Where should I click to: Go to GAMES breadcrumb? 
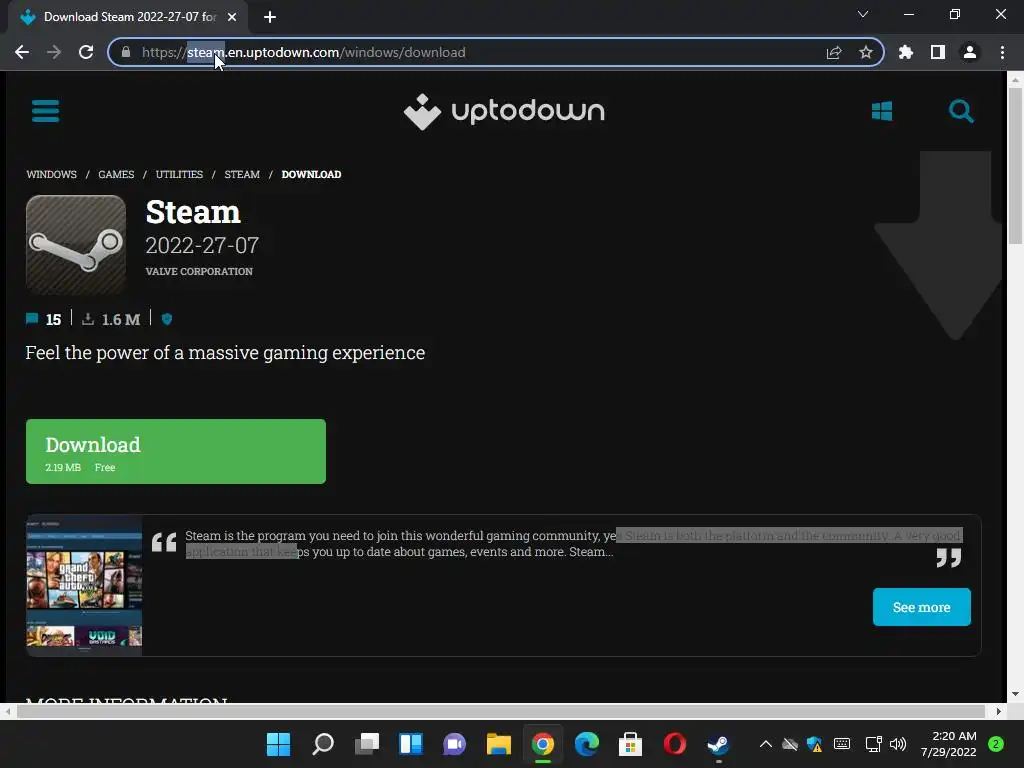point(116,174)
